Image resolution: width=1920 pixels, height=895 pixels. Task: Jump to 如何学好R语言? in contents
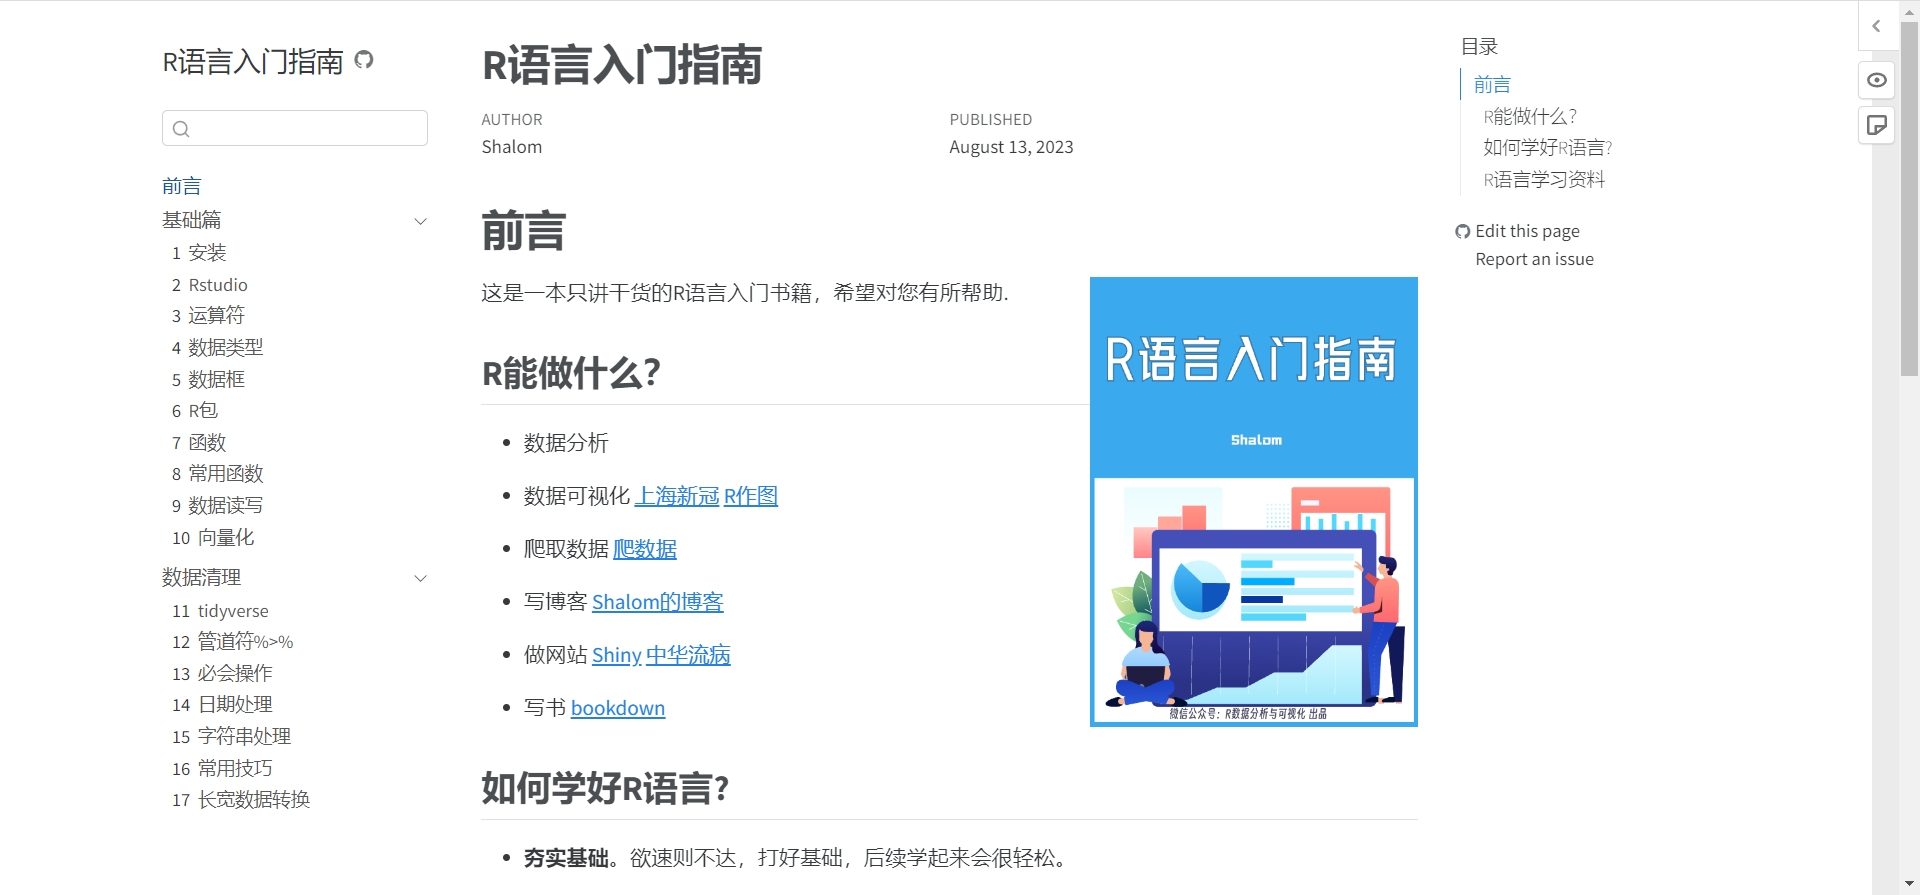pos(1548,148)
